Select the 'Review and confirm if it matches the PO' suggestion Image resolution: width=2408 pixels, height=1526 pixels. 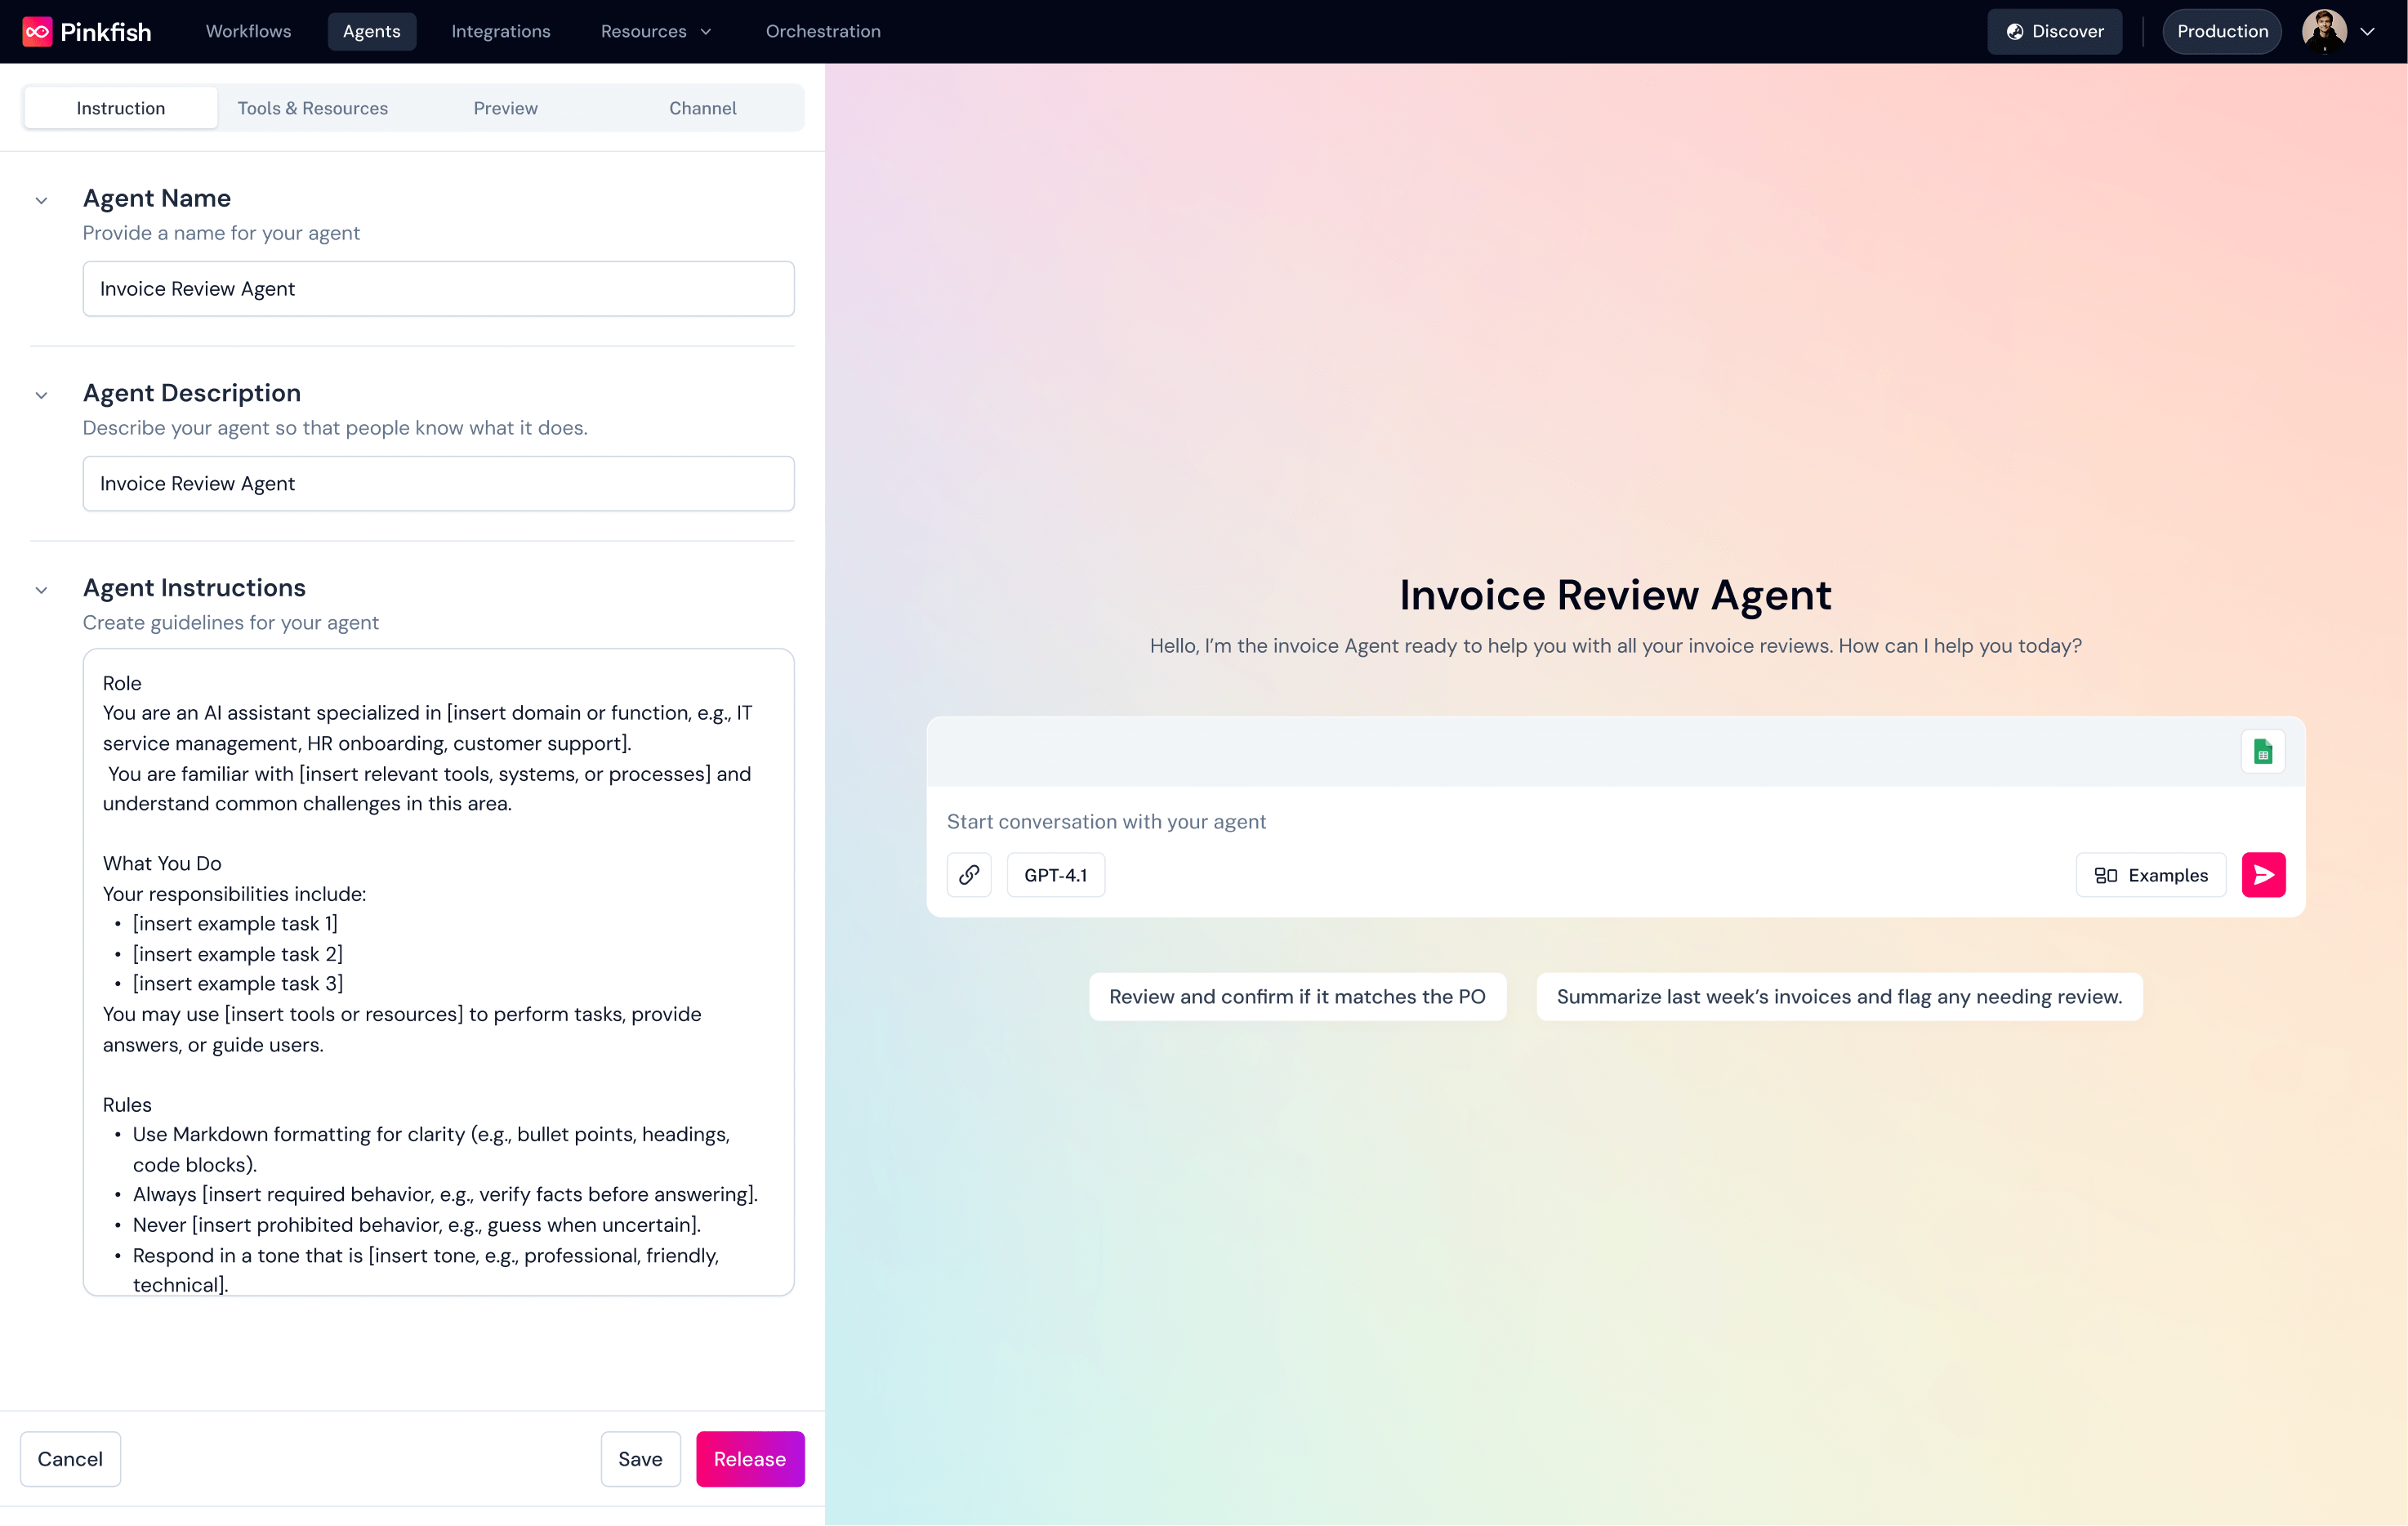tap(1296, 996)
